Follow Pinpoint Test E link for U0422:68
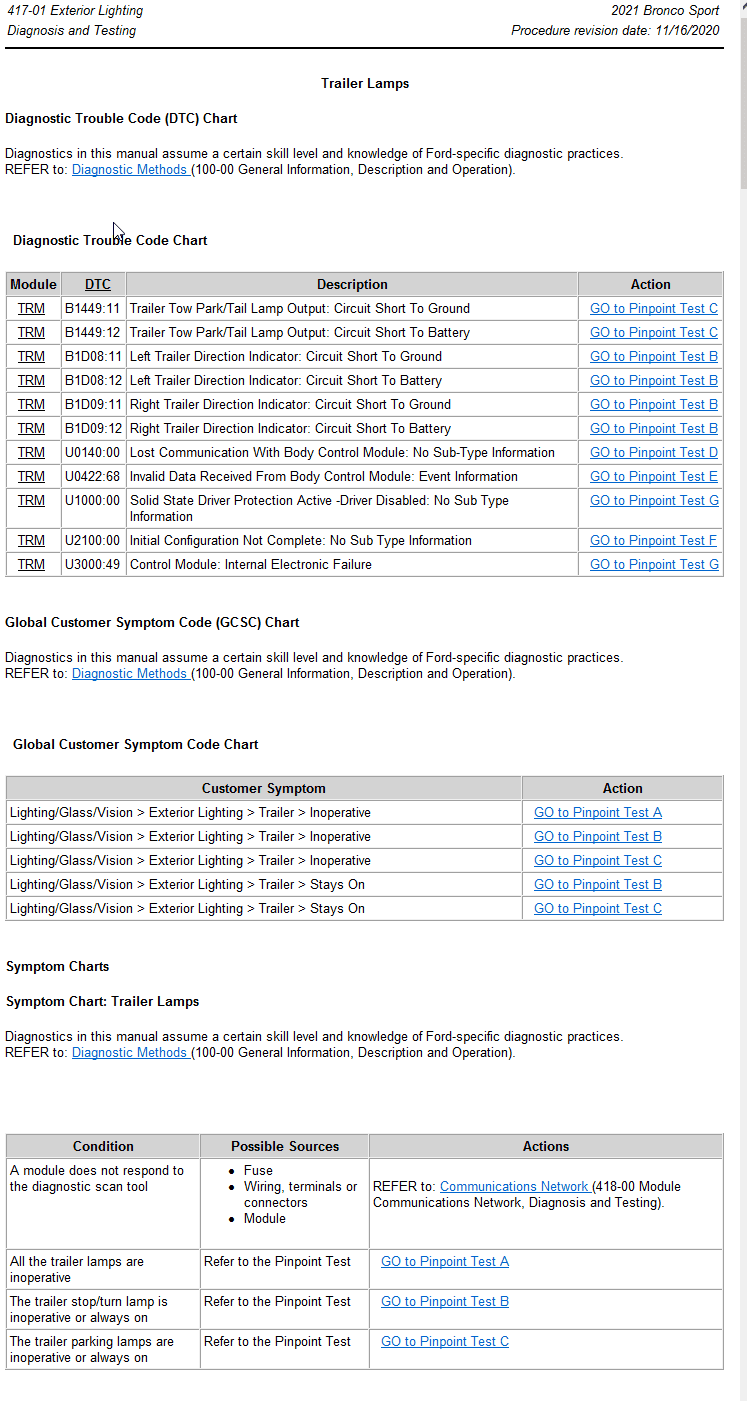Image resolution: width=747 pixels, height=1401 pixels. (x=653, y=477)
